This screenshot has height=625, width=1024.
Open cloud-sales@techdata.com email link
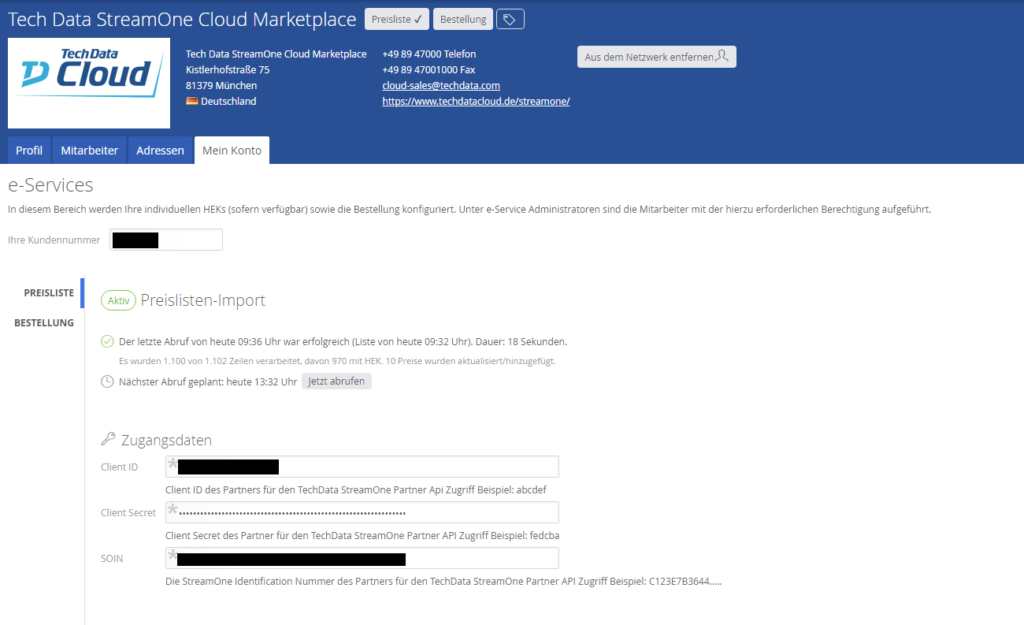tap(441, 86)
